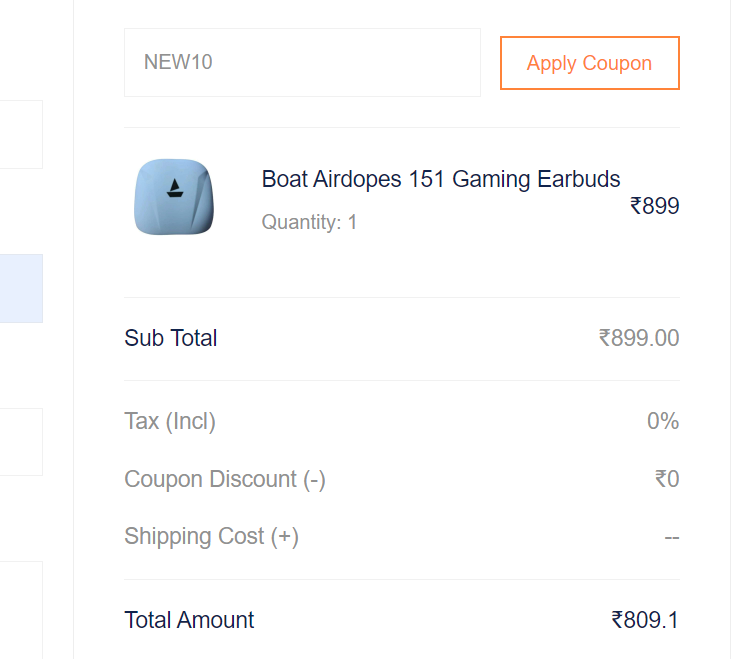Focus the NEW10 coupon code field
This screenshot has width=736, height=659.
click(302, 62)
